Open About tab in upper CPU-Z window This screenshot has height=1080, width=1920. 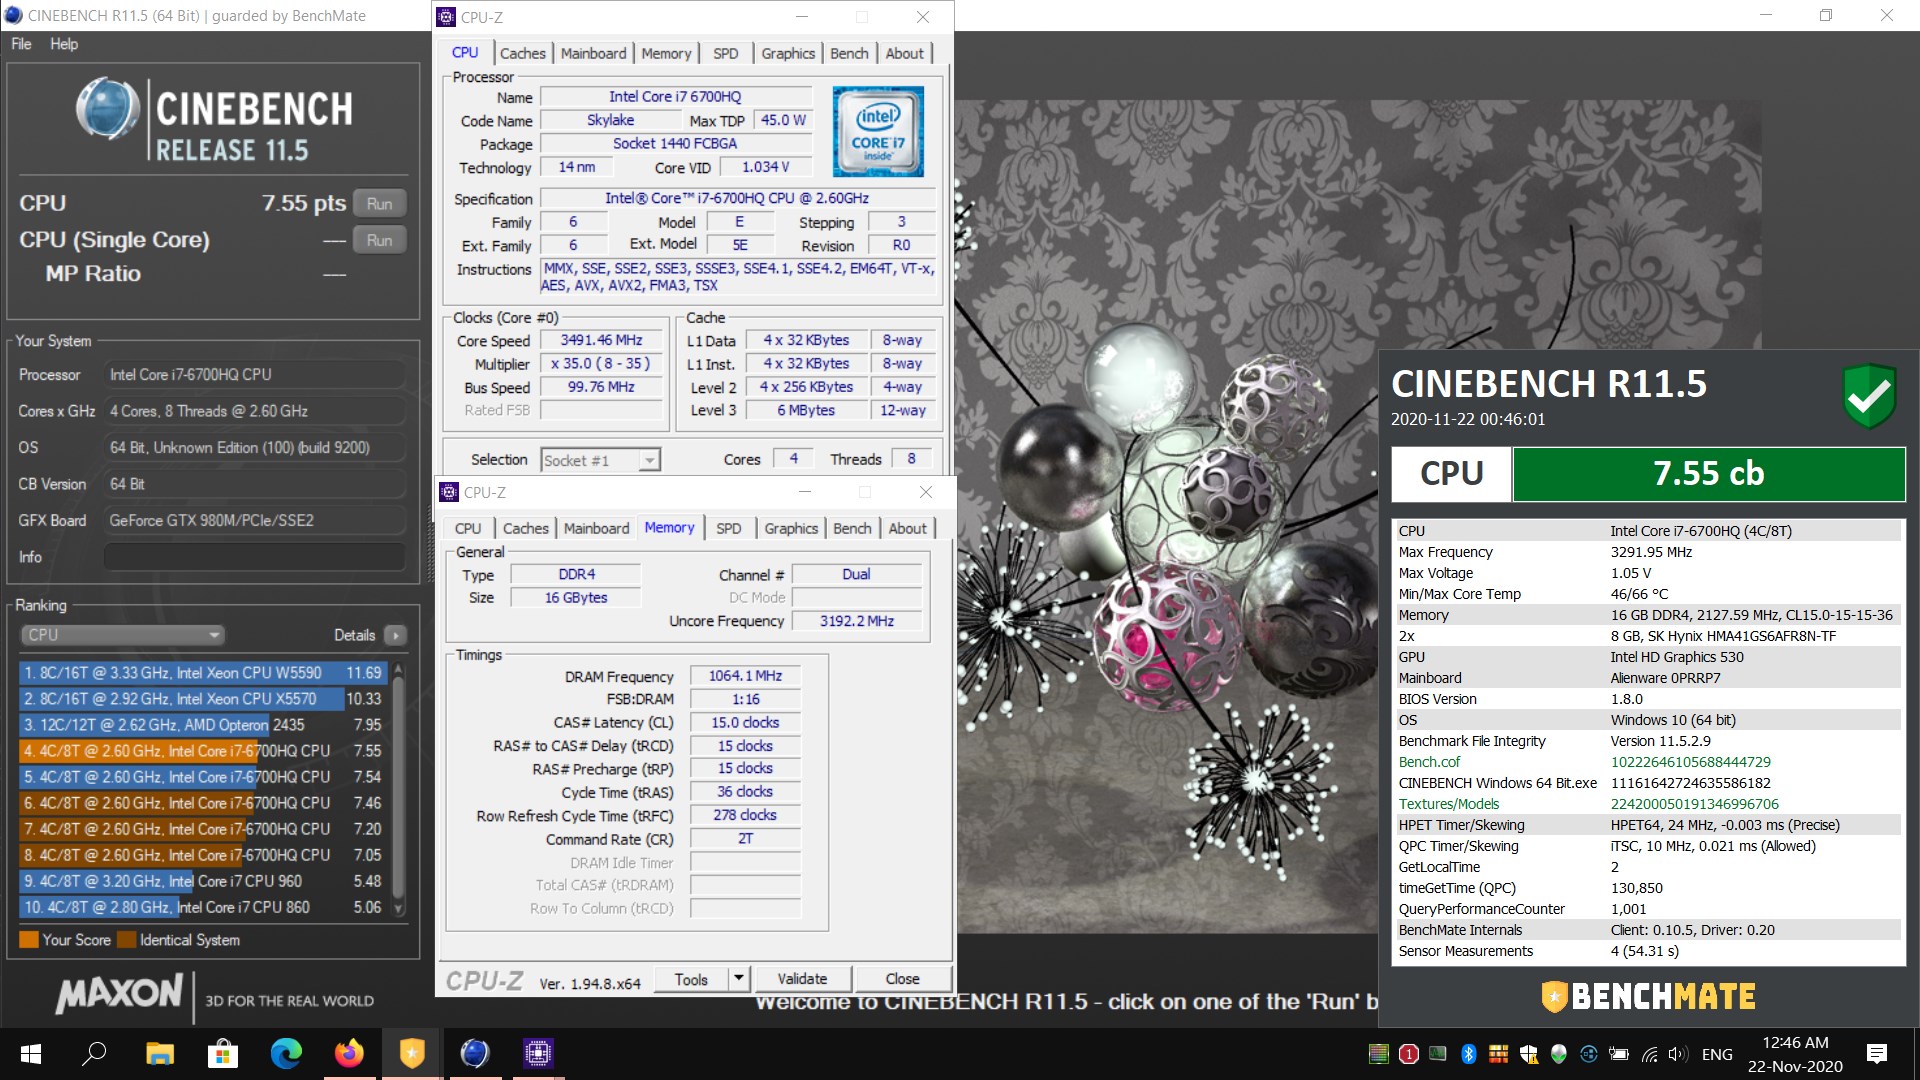[x=905, y=53]
